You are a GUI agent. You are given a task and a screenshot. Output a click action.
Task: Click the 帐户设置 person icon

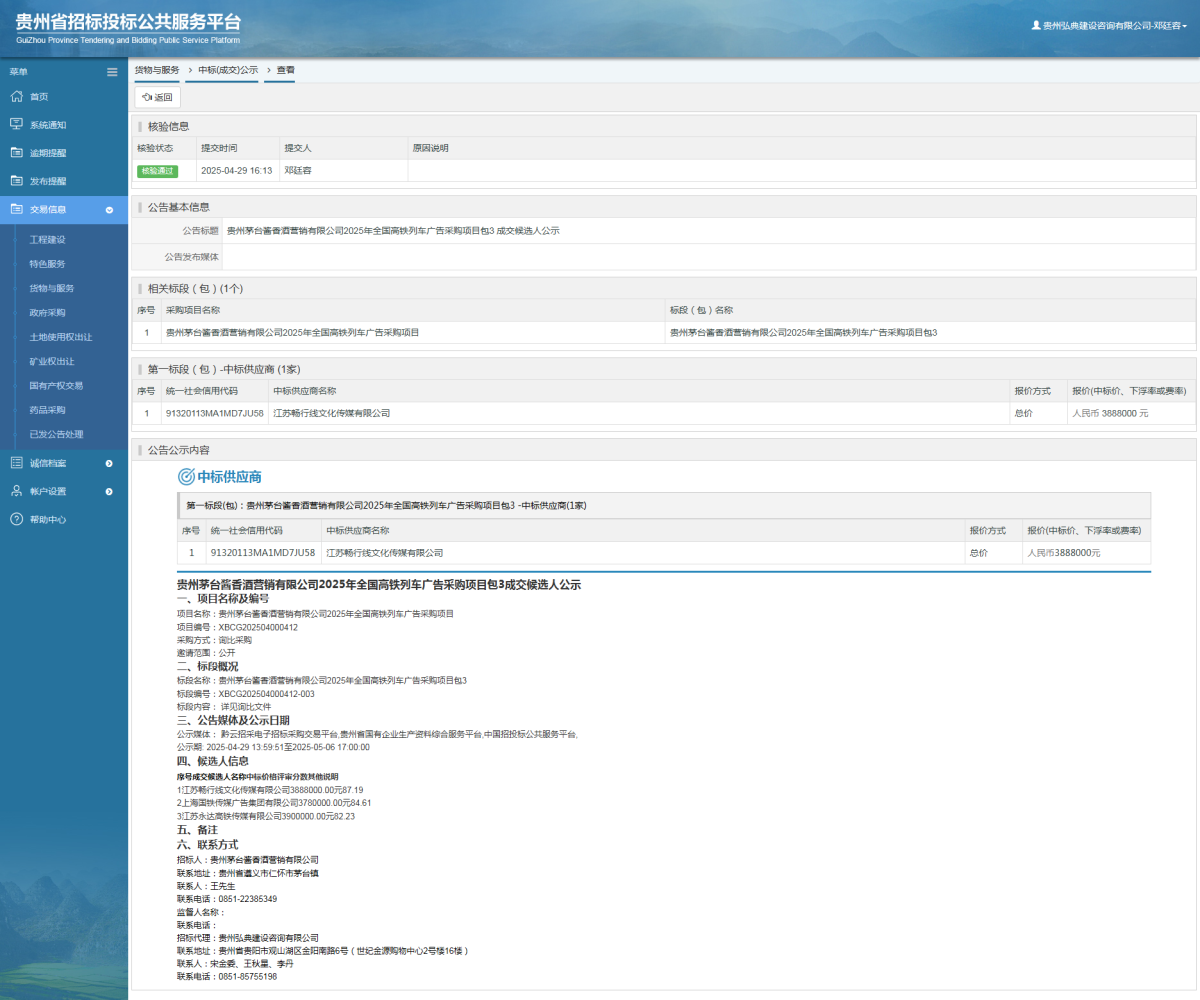click(x=16, y=491)
